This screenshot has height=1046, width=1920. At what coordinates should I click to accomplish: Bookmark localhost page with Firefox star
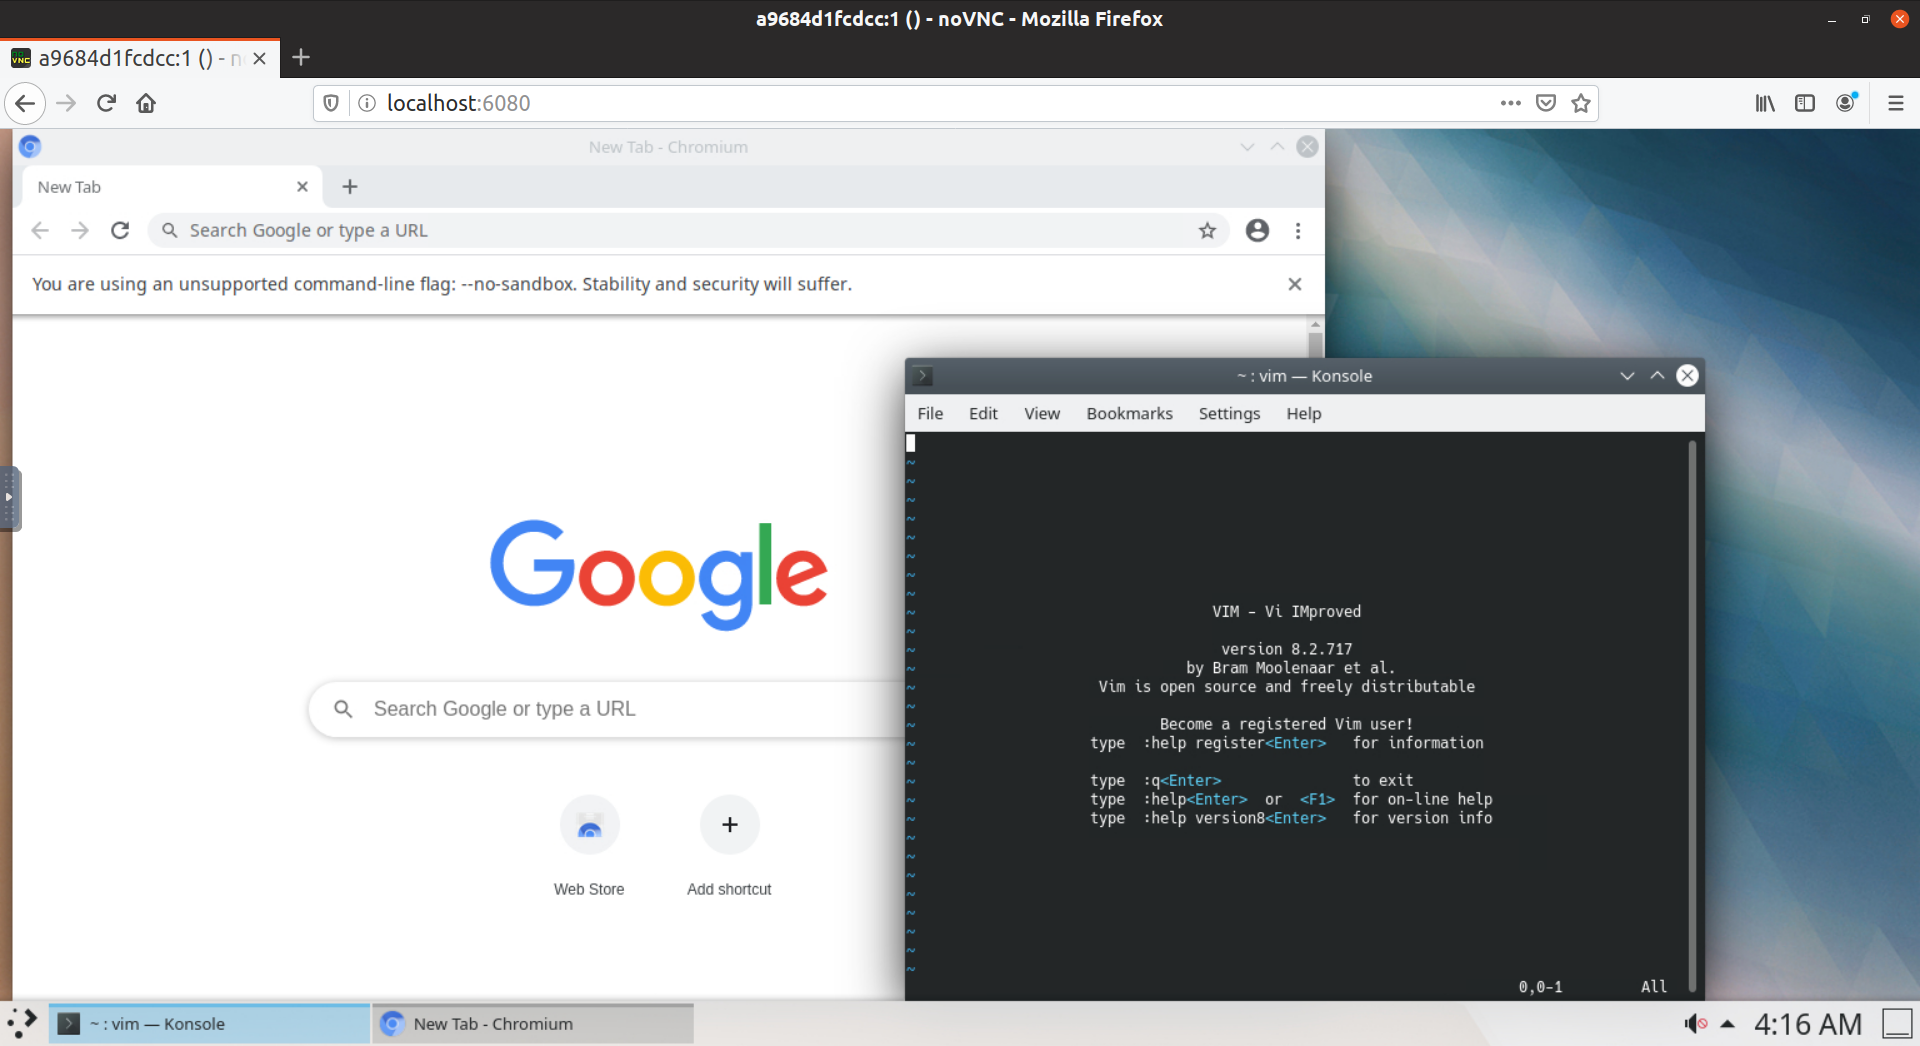click(x=1580, y=103)
